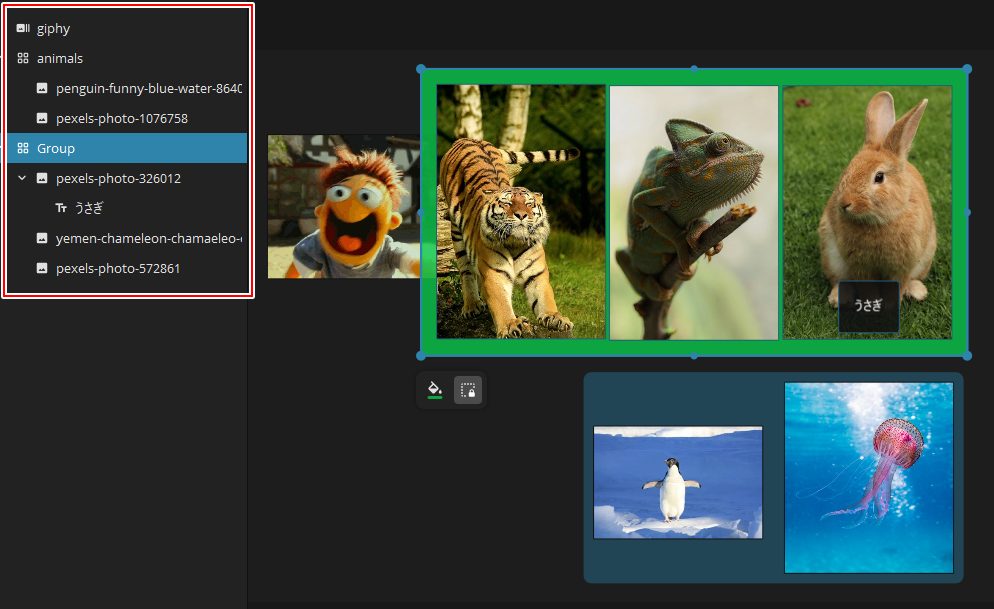Select the pexels-photo-572861 layer name
Screen dimensions: 994x609
[x=118, y=268]
